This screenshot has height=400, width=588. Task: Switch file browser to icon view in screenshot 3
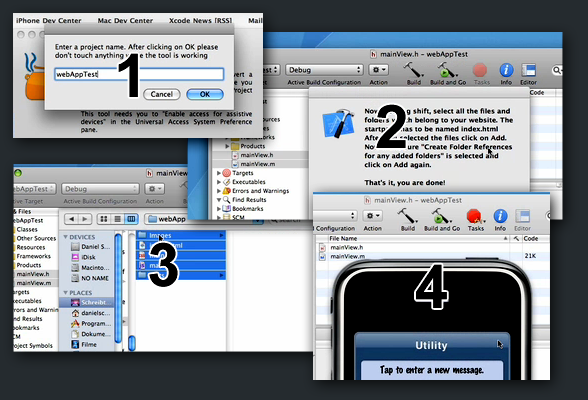point(104,219)
